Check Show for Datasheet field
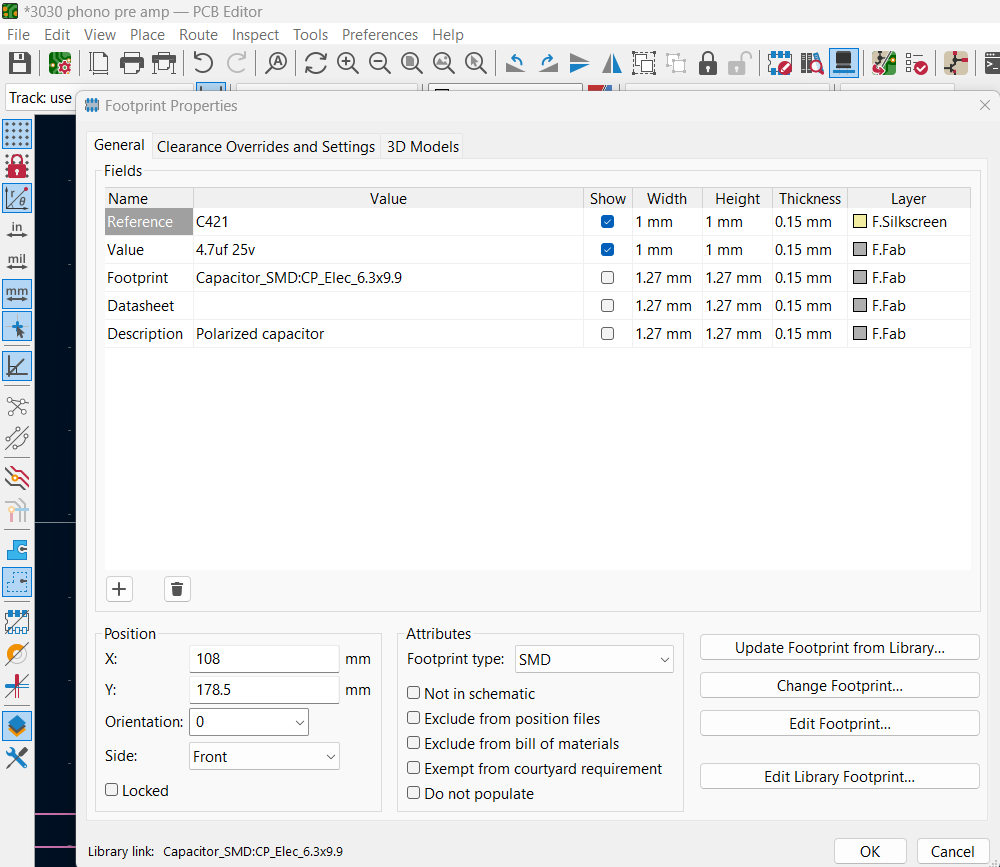 click(x=607, y=306)
